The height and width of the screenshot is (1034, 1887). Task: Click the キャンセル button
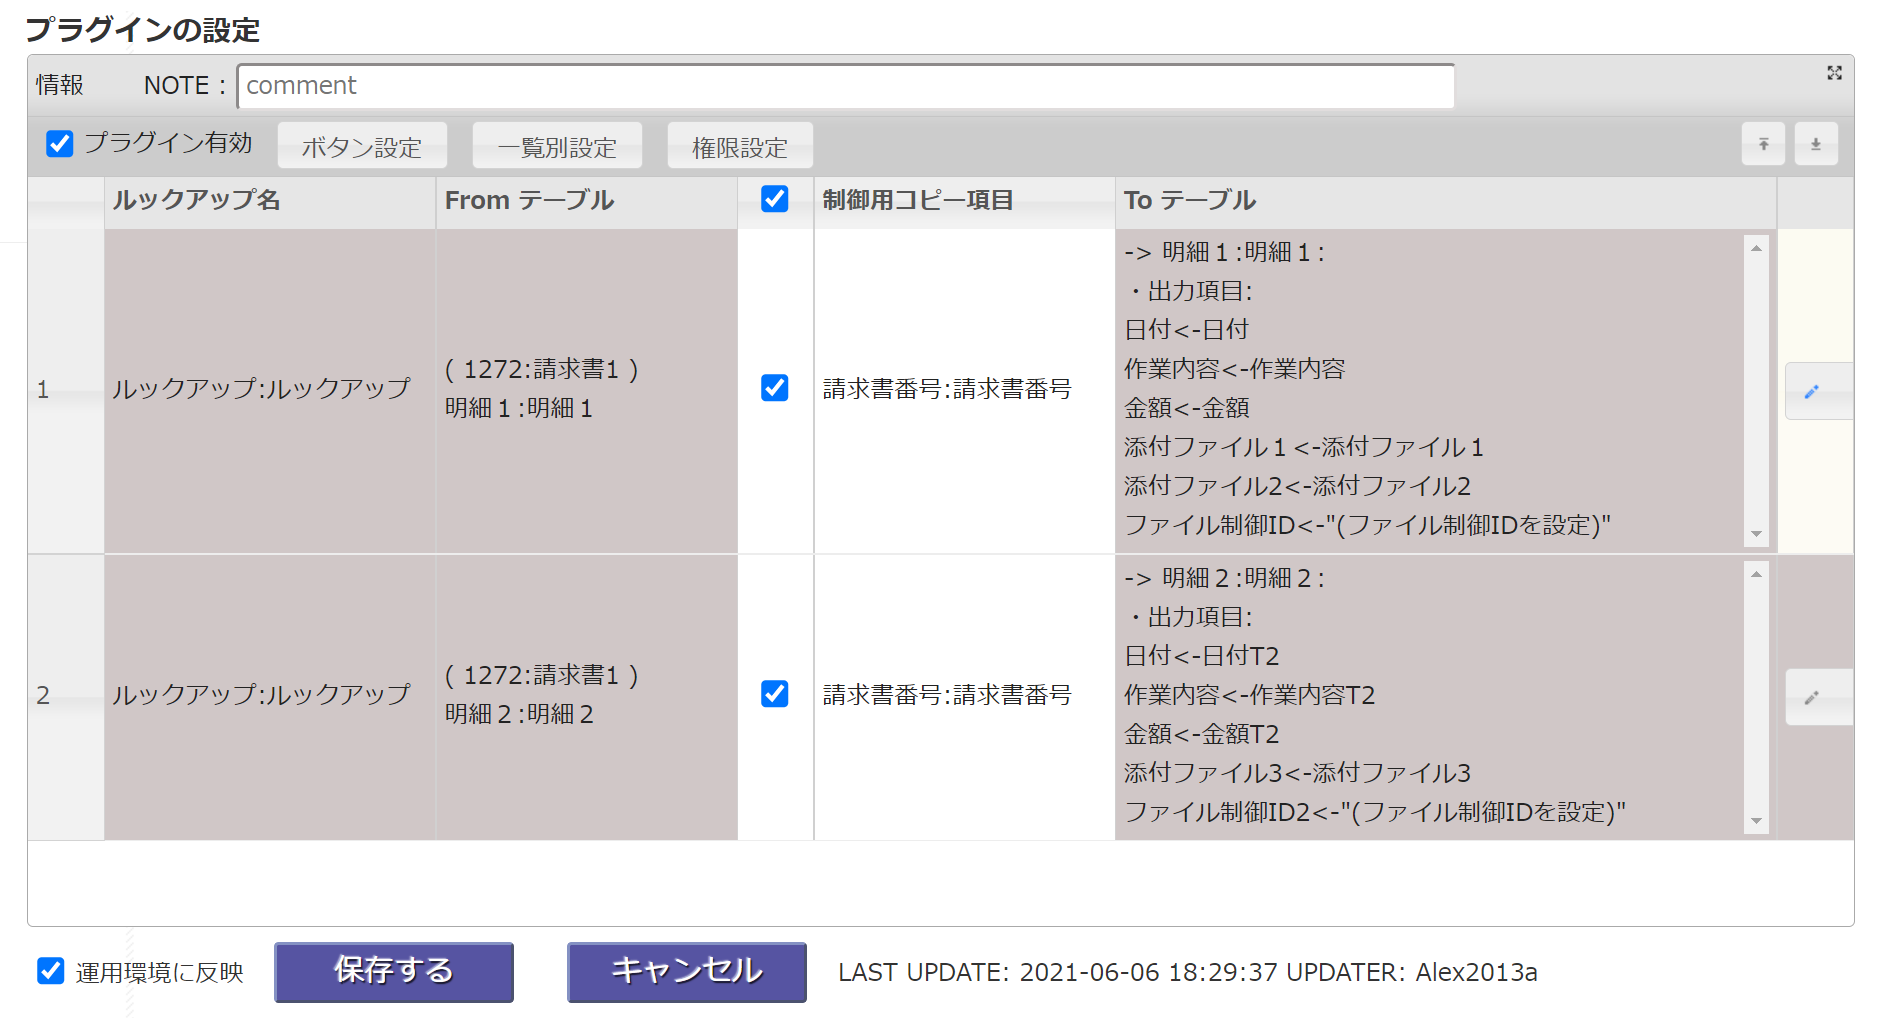pyautogui.click(x=687, y=972)
